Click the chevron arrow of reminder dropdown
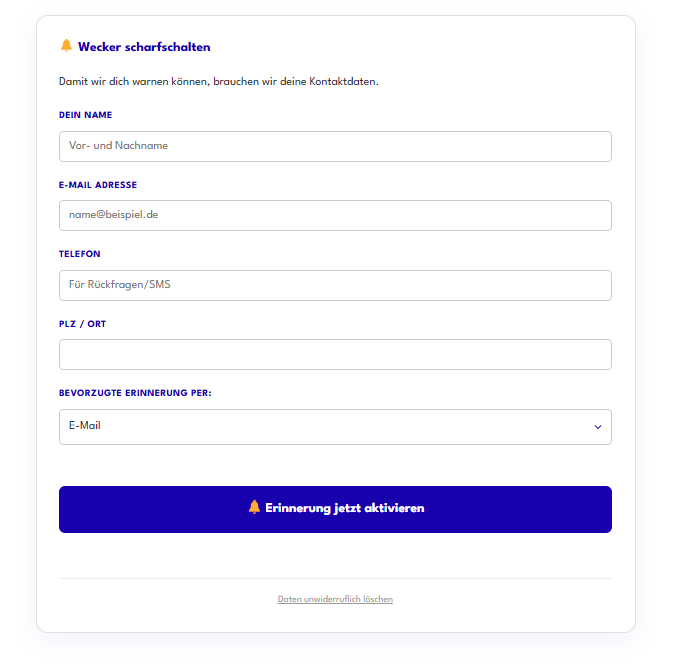Screen dimensions: 676x672 598,427
